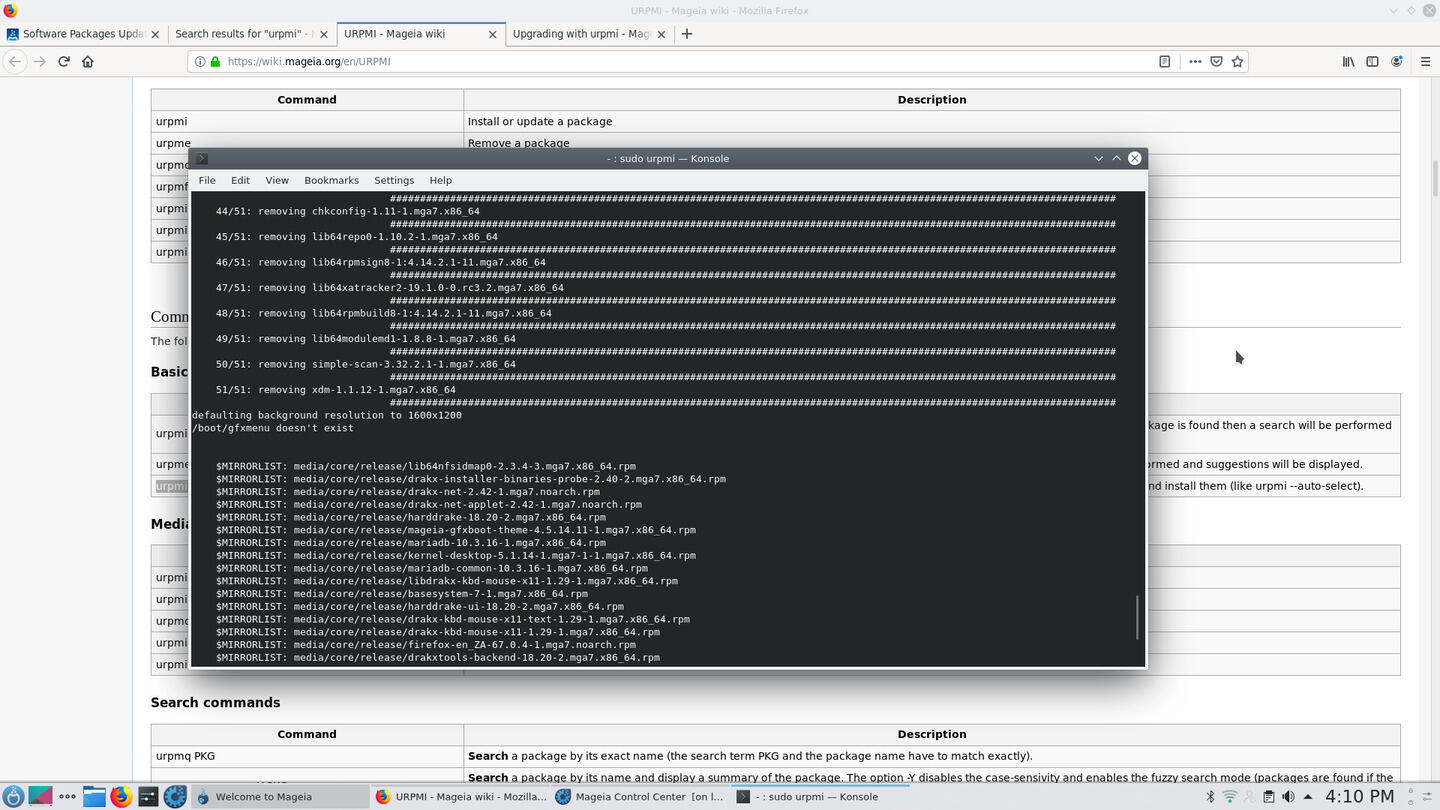Open Konsole View menu
Viewport: 1440px width, 810px height.
coord(277,180)
